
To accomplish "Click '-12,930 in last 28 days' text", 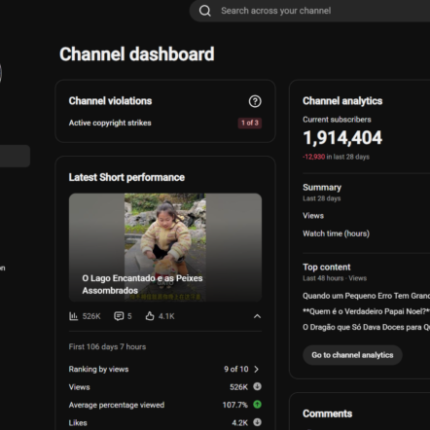I will pos(336,157).
